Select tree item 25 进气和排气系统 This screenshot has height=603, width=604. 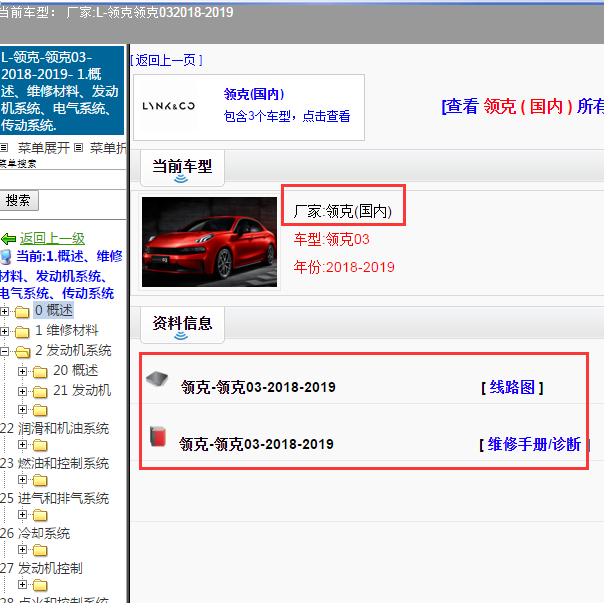tap(54, 498)
